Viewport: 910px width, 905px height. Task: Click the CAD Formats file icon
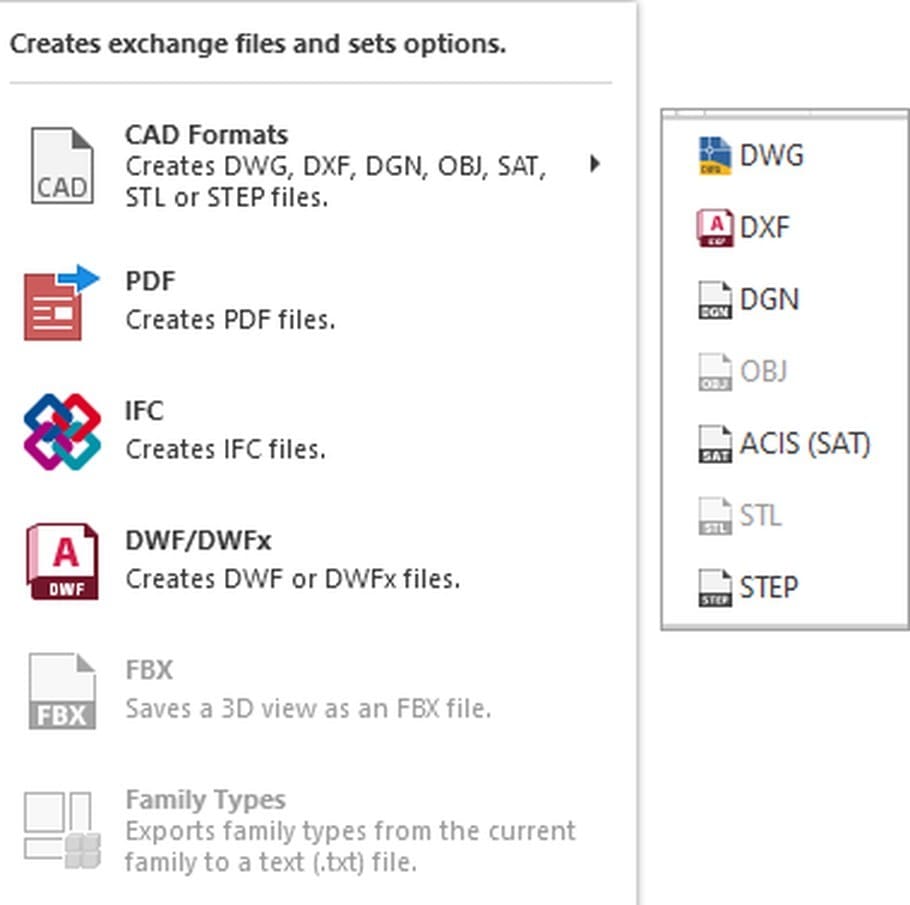(x=62, y=165)
